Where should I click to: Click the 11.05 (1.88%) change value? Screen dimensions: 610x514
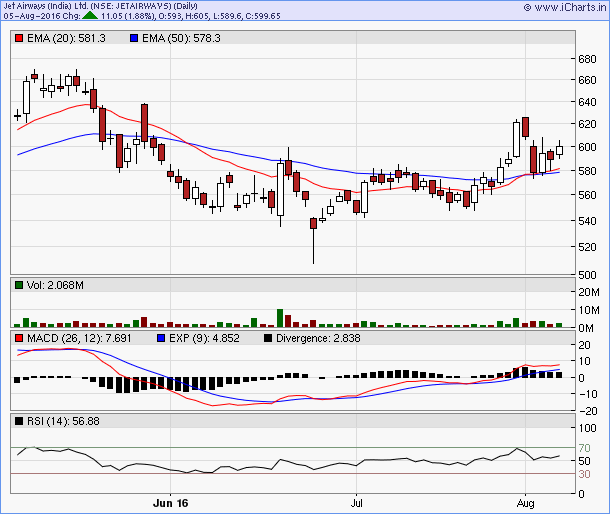[x=128, y=16]
